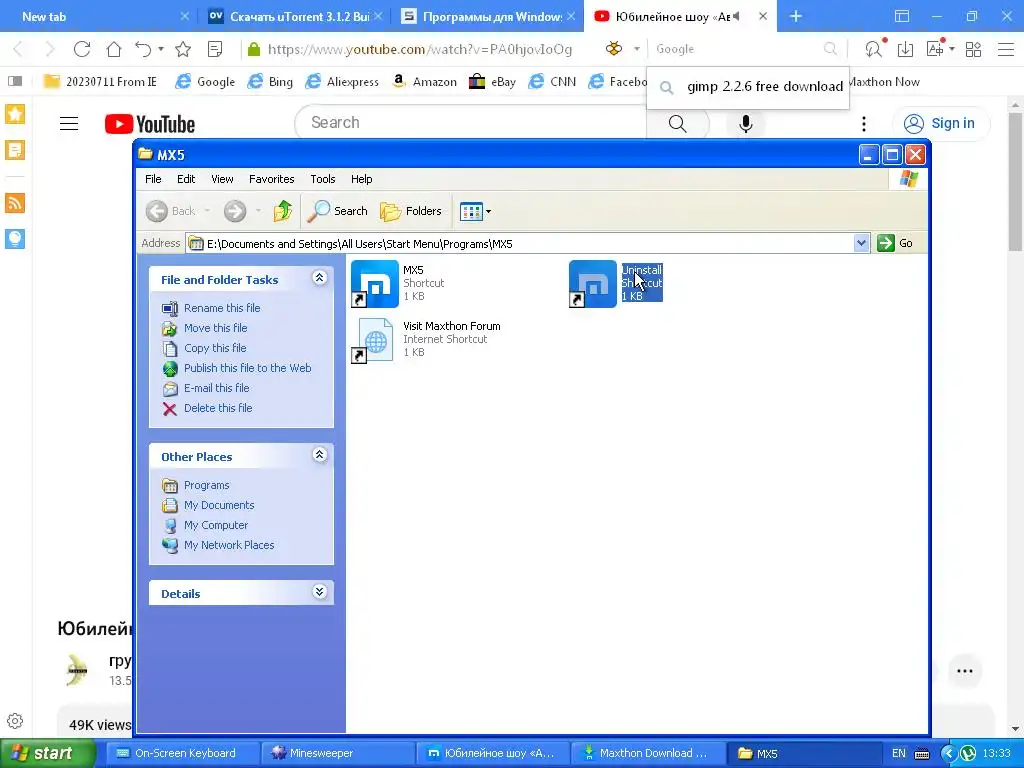Open the notes icon in left sidebar
The width and height of the screenshot is (1024, 768).
[15, 150]
